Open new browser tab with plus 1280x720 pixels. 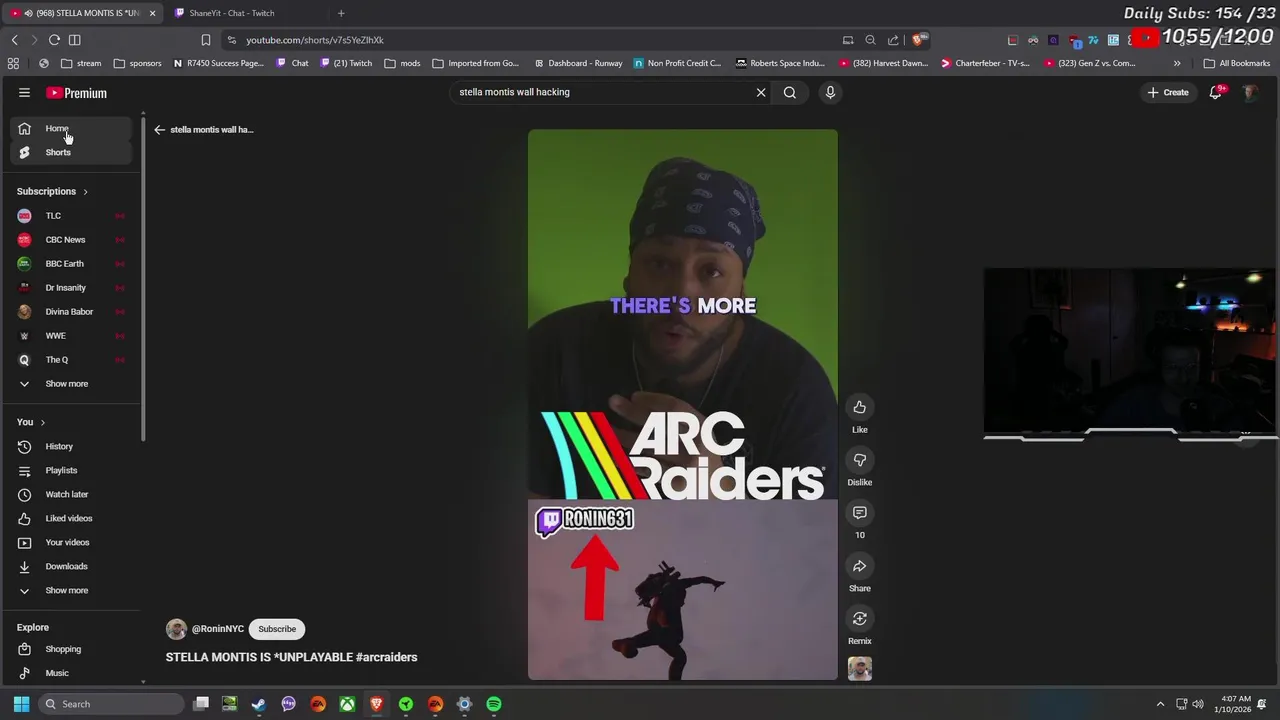(341, 13)
